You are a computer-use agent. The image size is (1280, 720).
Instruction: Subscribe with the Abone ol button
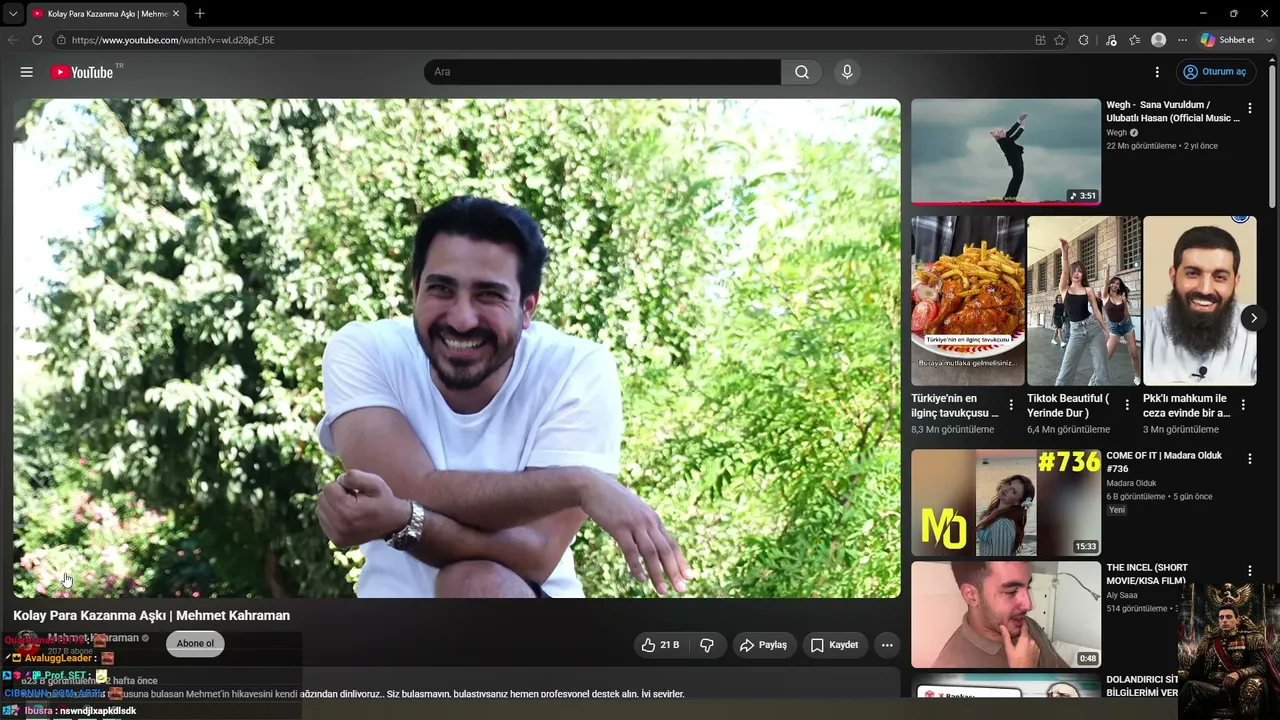pos(195,644)
